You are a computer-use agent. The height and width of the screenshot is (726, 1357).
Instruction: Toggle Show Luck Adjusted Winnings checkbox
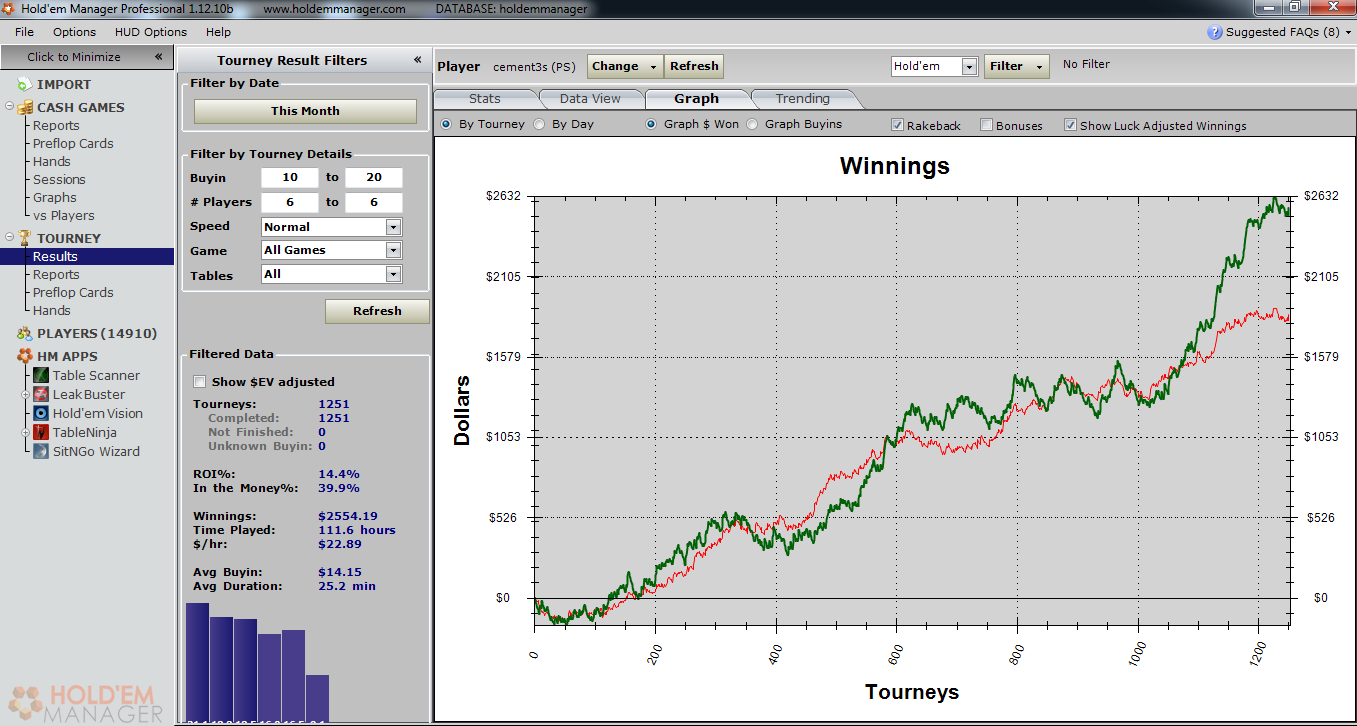coord(1071,125)
